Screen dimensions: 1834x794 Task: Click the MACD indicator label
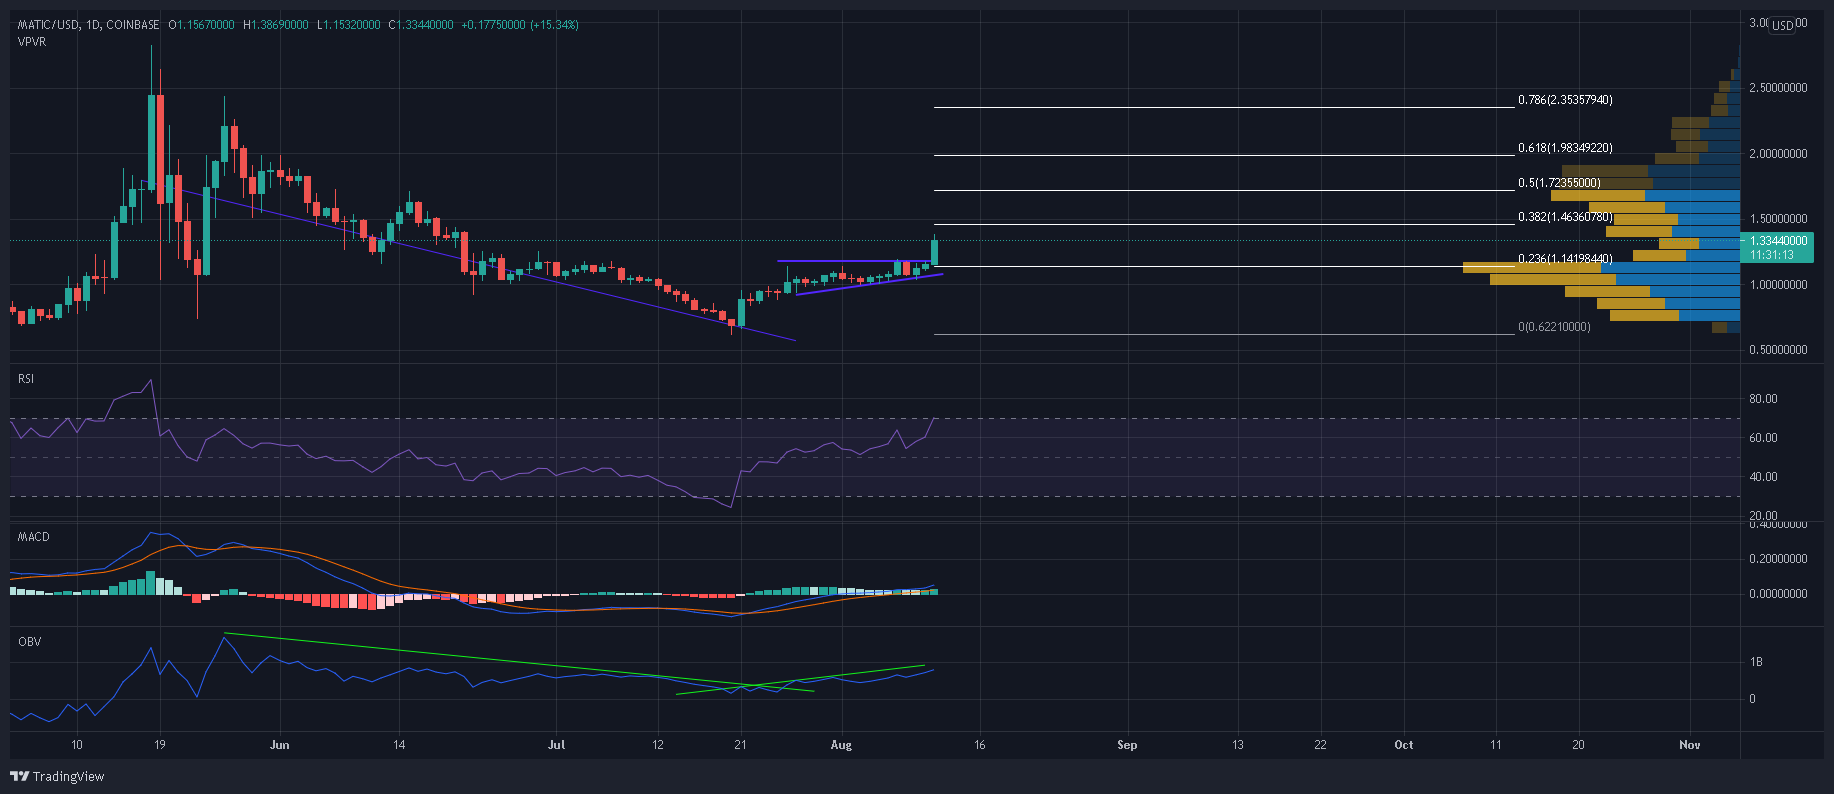[x=34, y=537]
